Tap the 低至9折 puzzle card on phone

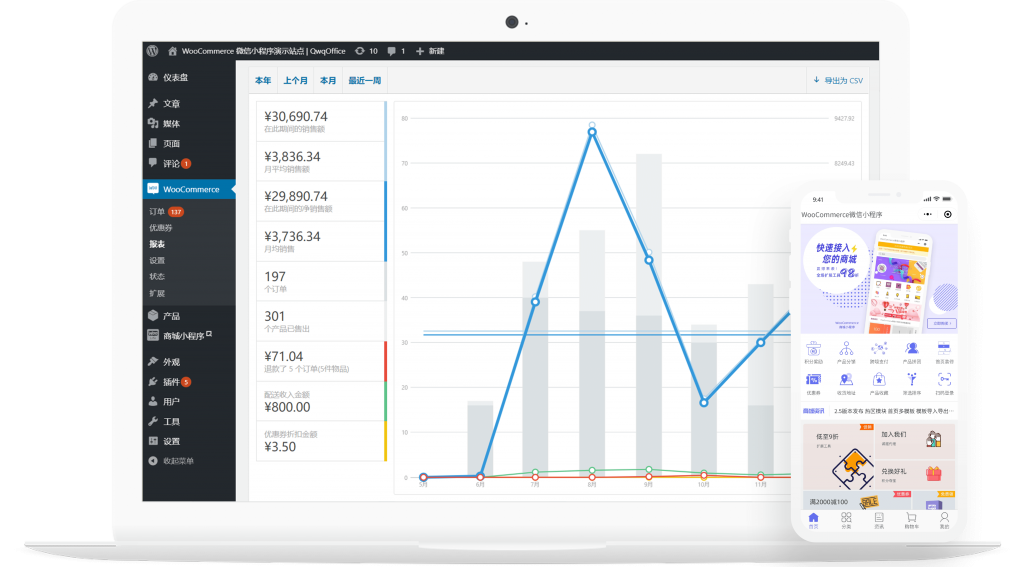click(x=839, y=457)
